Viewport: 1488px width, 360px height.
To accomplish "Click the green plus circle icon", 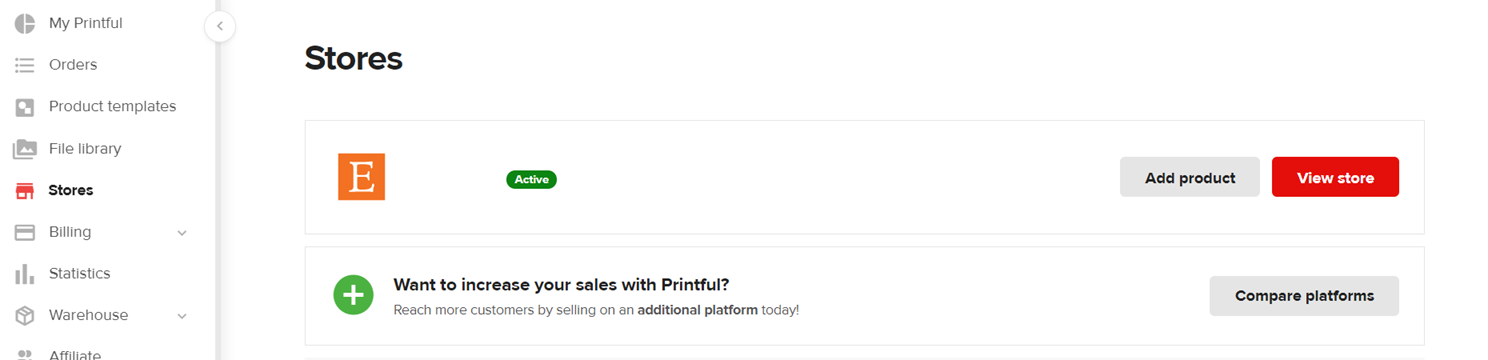I will 353,296.
